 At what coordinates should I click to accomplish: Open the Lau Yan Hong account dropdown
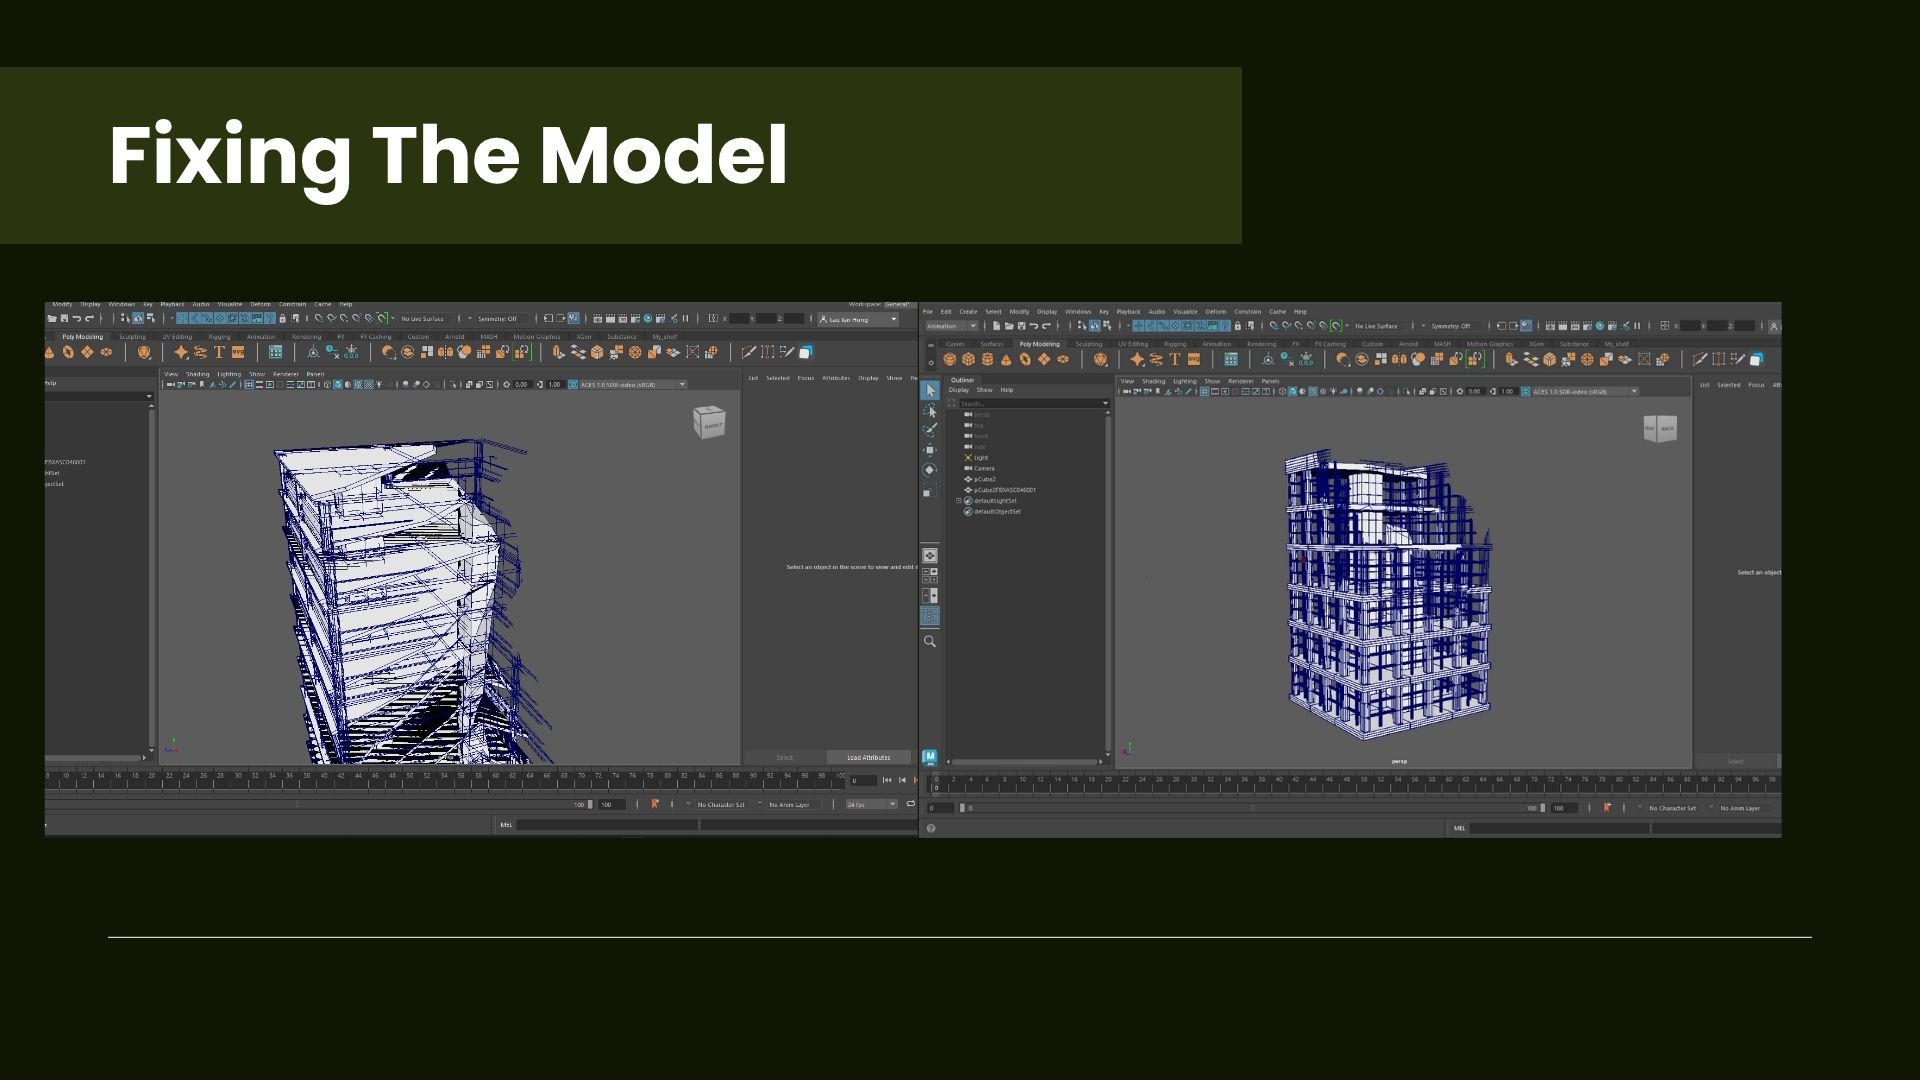pyautogui.click(x=859, y=319)
